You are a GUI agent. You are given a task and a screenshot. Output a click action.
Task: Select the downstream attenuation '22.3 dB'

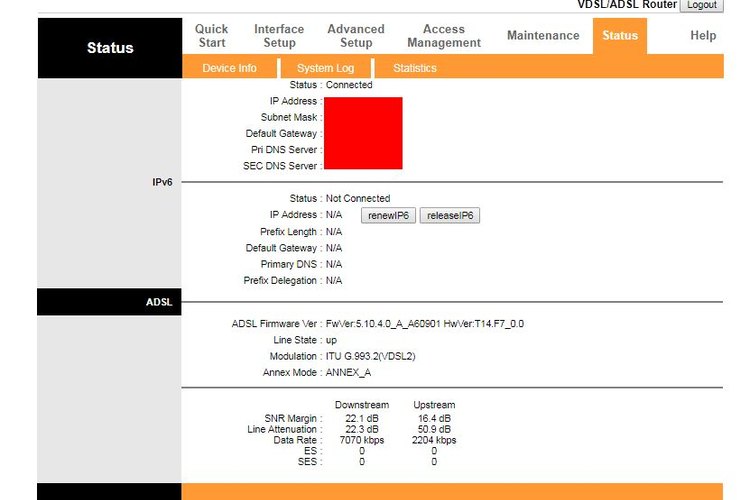point(362,429)
